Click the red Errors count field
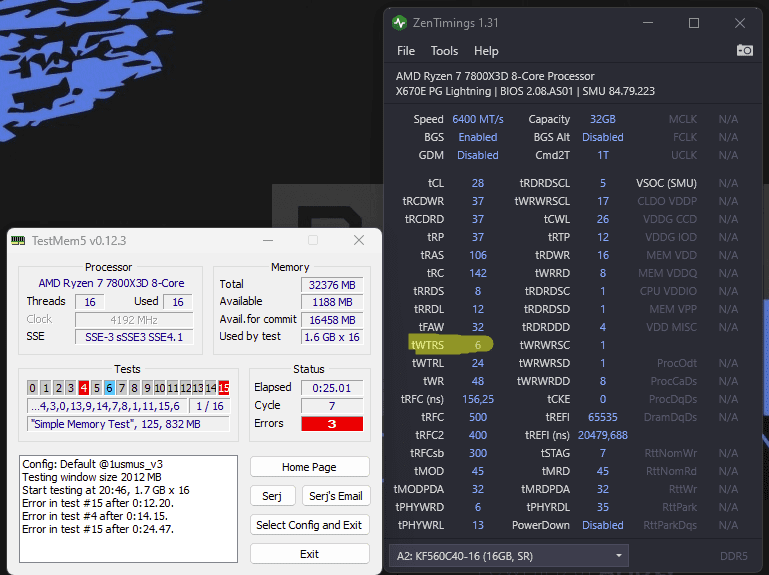769x575 pixels. tap(332, 423)
